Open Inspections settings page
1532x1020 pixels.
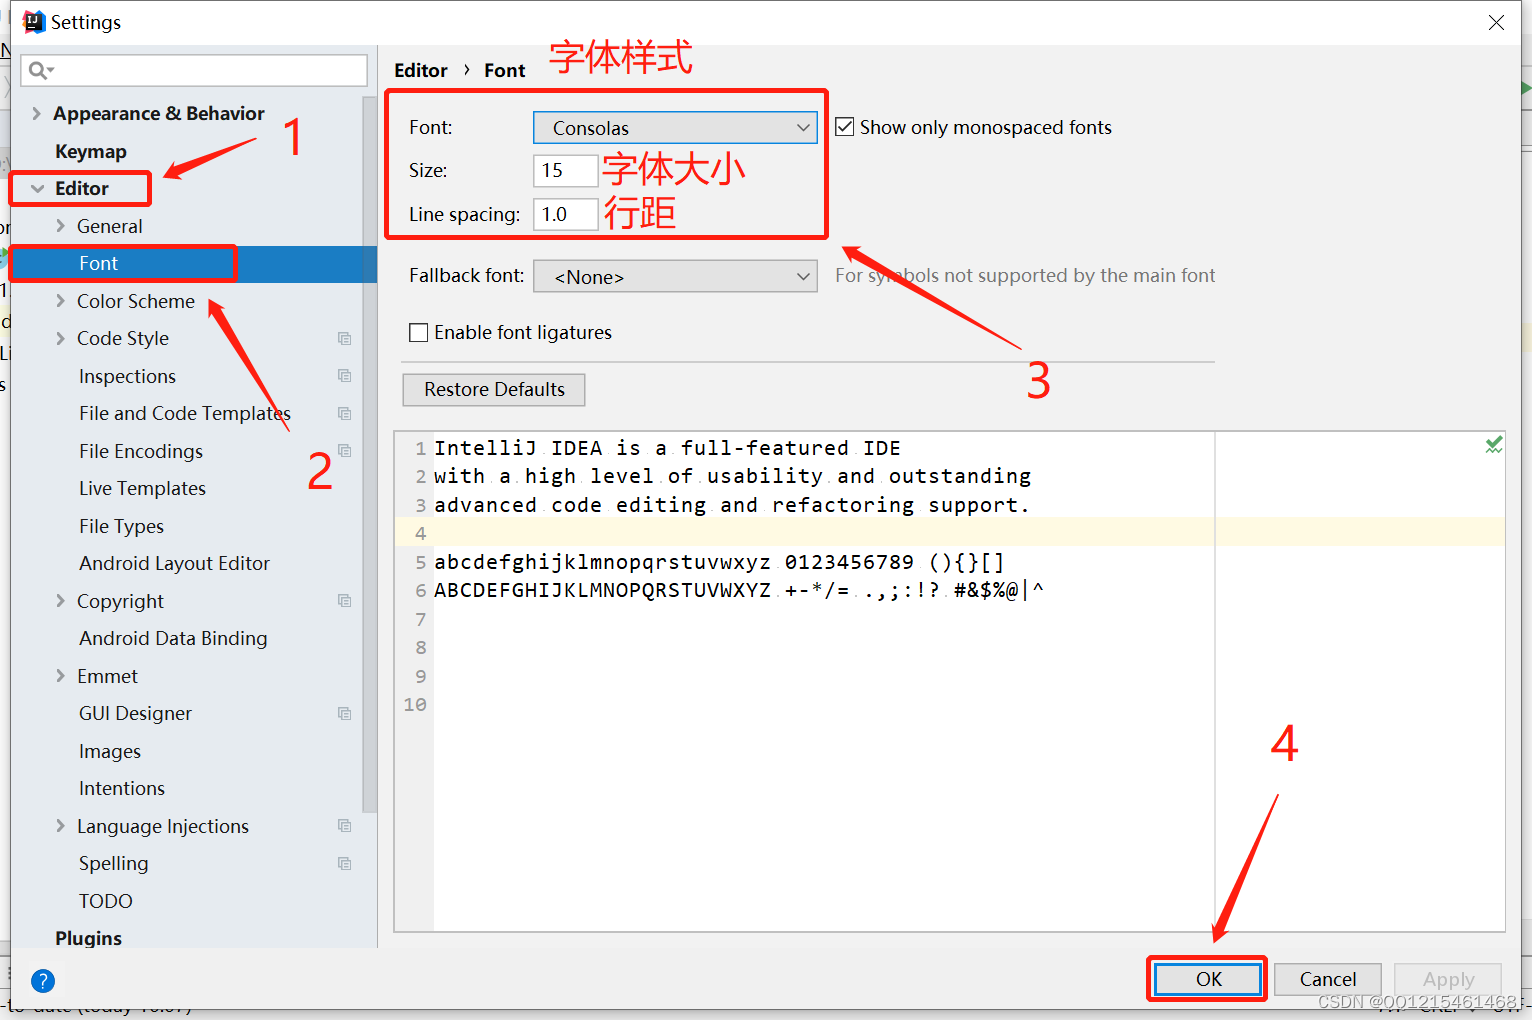[127, 376]
